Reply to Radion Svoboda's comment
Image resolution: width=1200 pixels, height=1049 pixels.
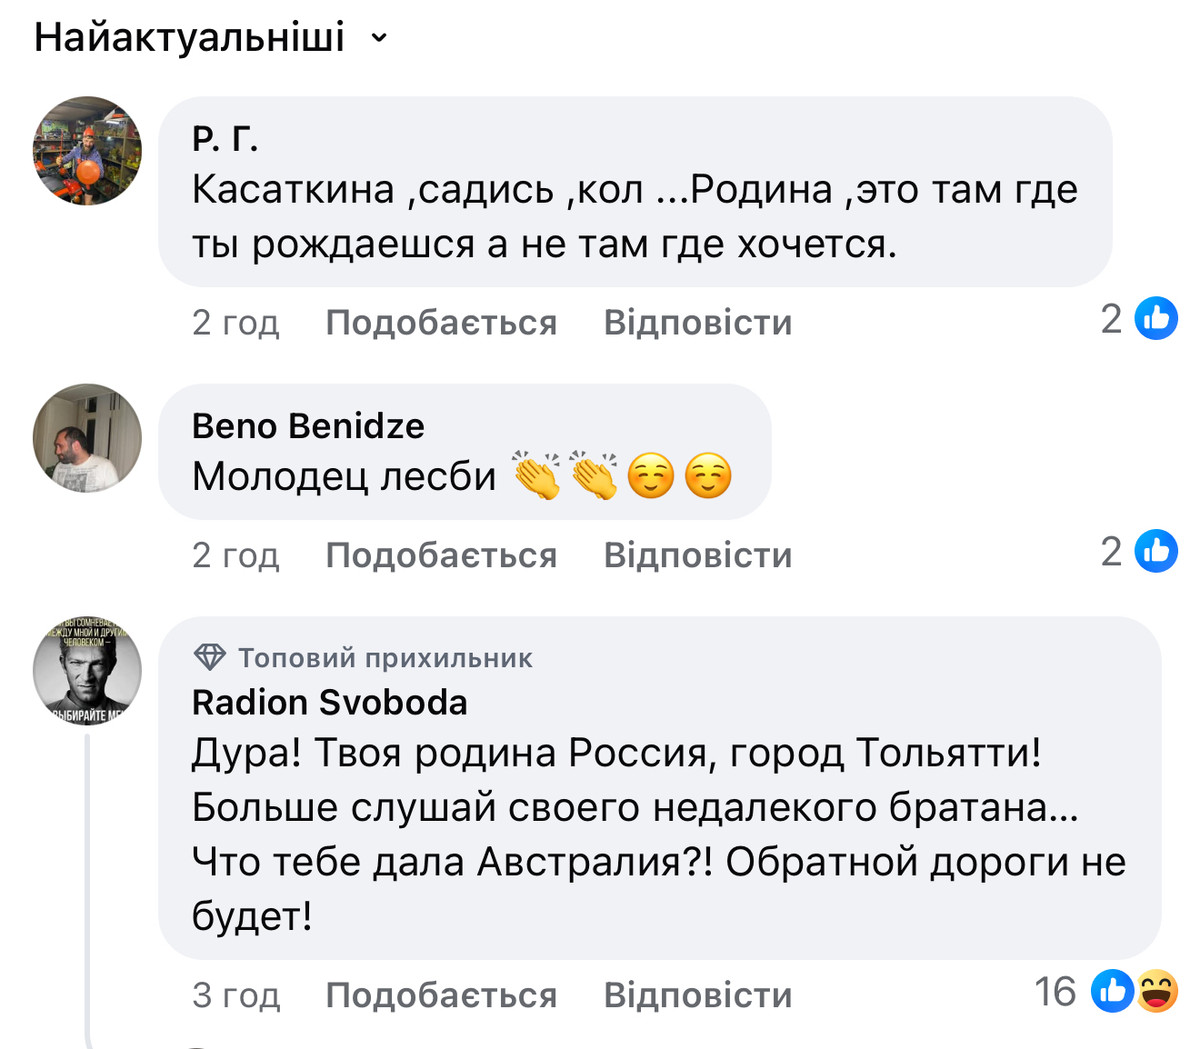click(698, 995)
